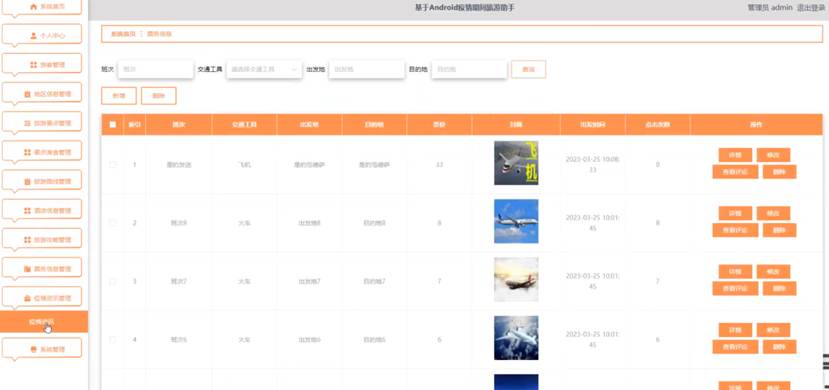Click 修改 button in row 3
This screenshot has width=829, height=390.
(773, 272)
